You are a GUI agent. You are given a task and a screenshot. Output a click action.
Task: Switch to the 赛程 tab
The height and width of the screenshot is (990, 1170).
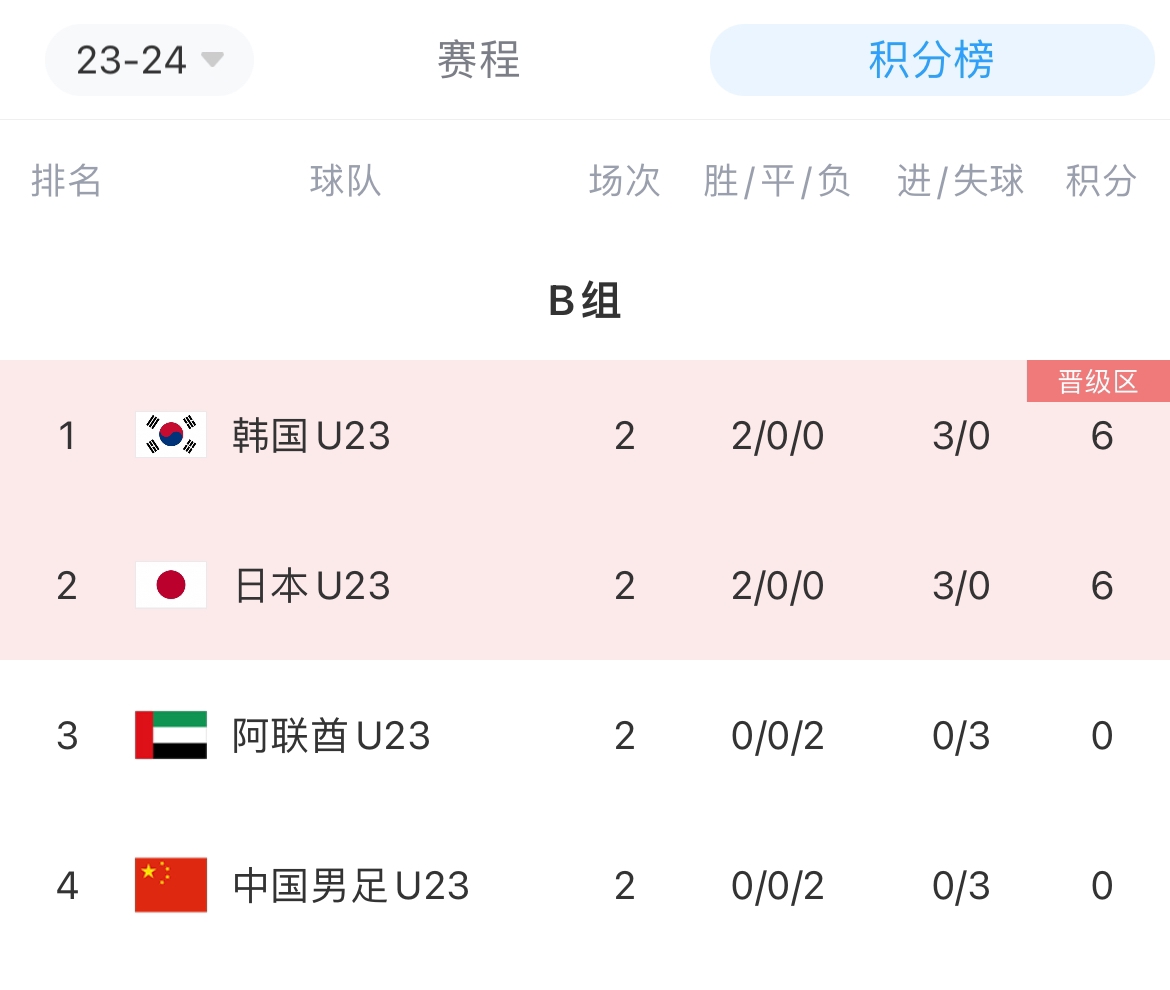478,60
